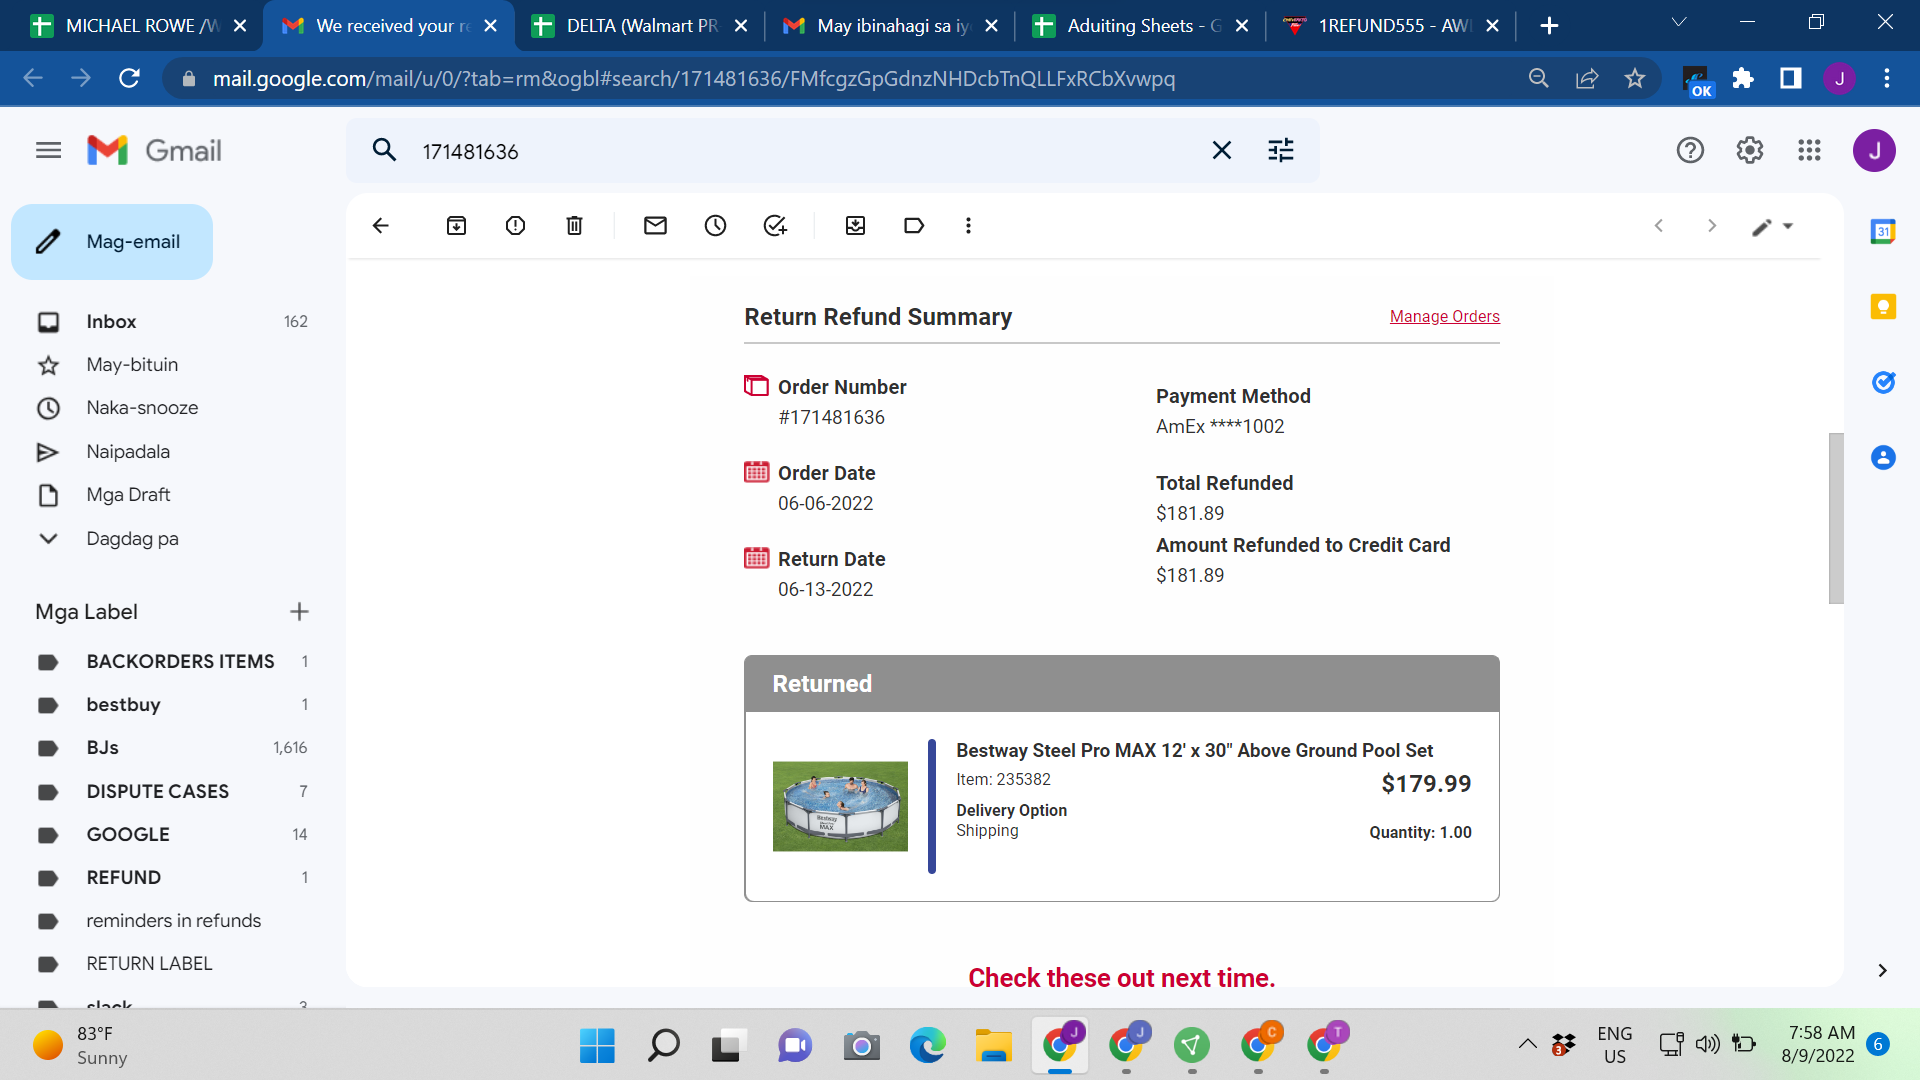The image size is (1920, 1080).
Task: Open Contacts side panel
Action: pyautogui.click(x=1883, y=458)
